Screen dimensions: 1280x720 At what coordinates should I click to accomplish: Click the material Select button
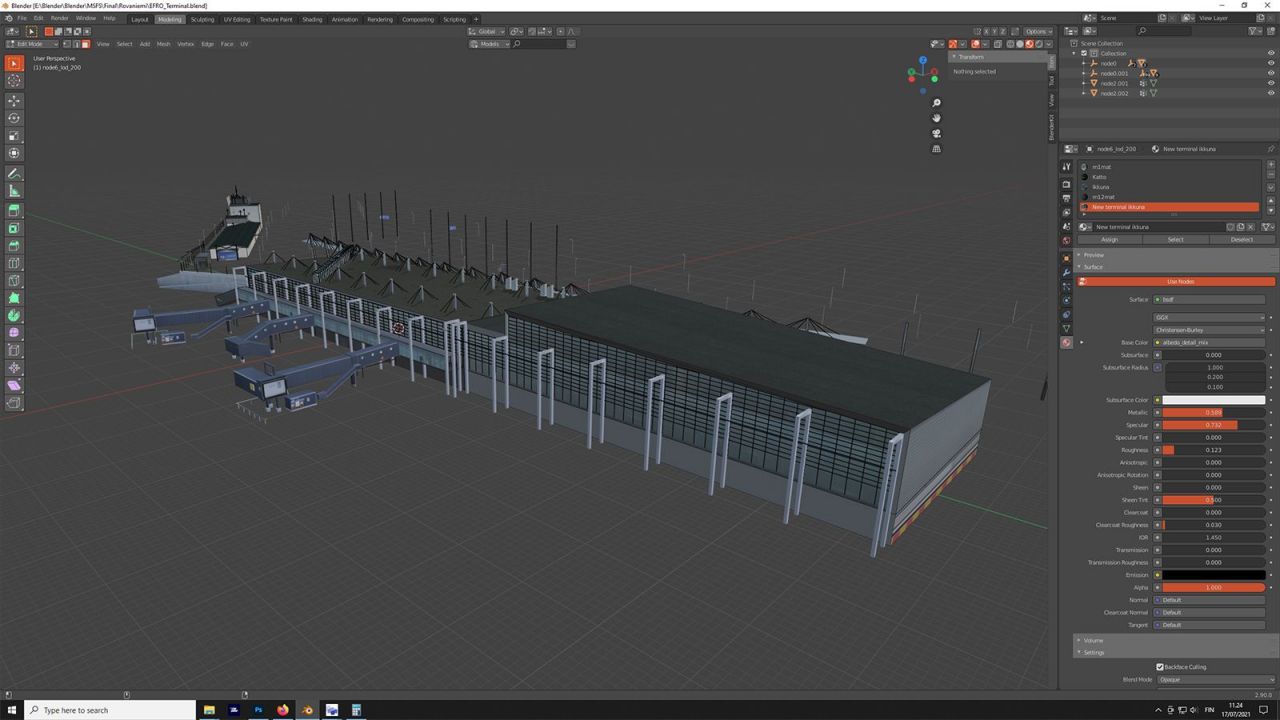(x=1175, y=239)
